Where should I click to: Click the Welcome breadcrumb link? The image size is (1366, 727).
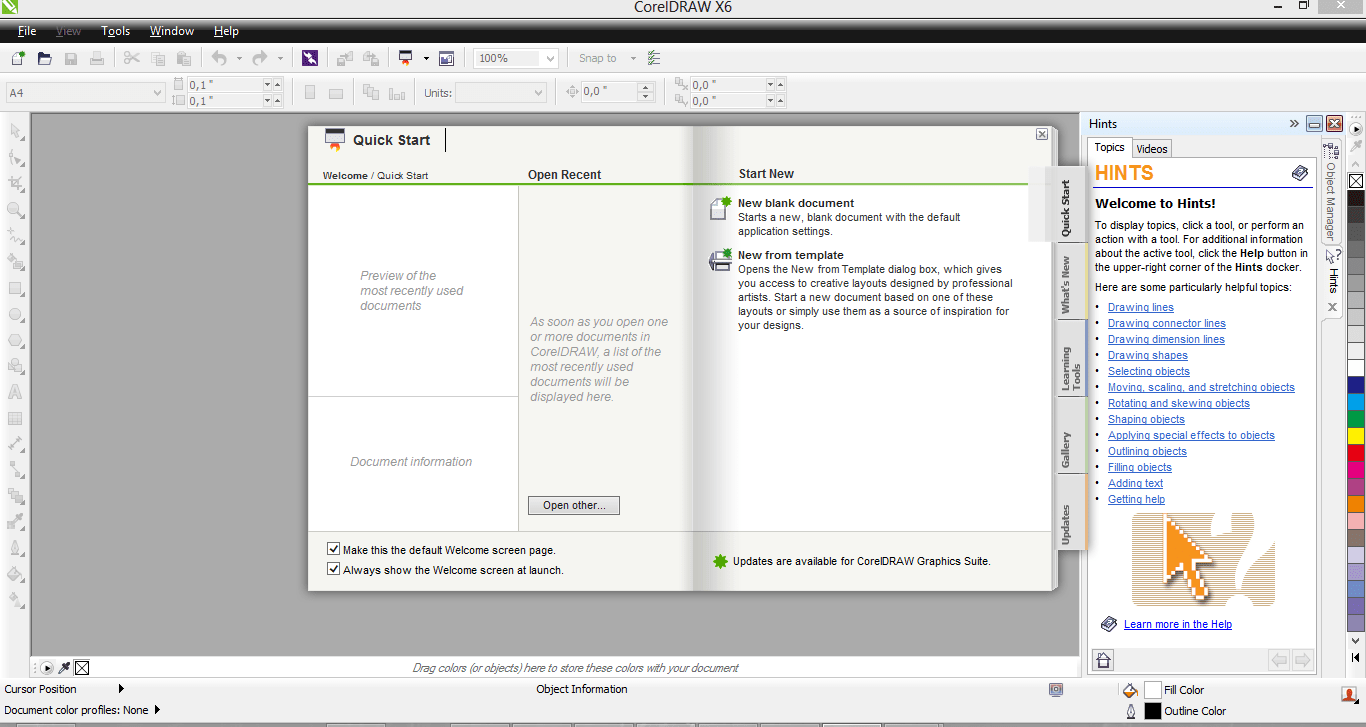(x=345, y=175)
